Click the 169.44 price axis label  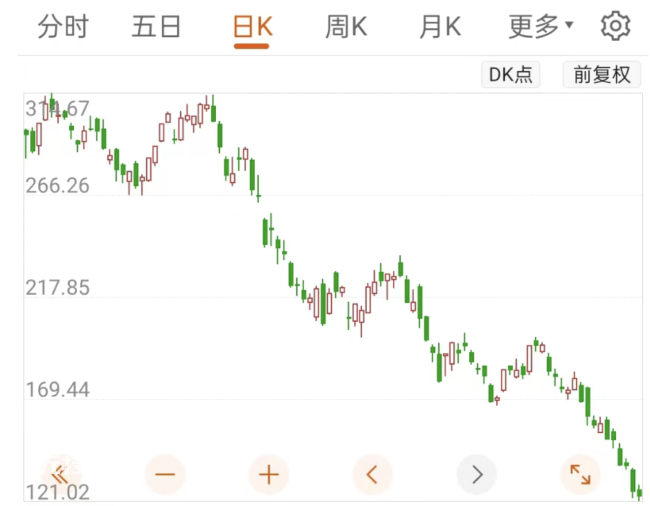coord(57,390)
